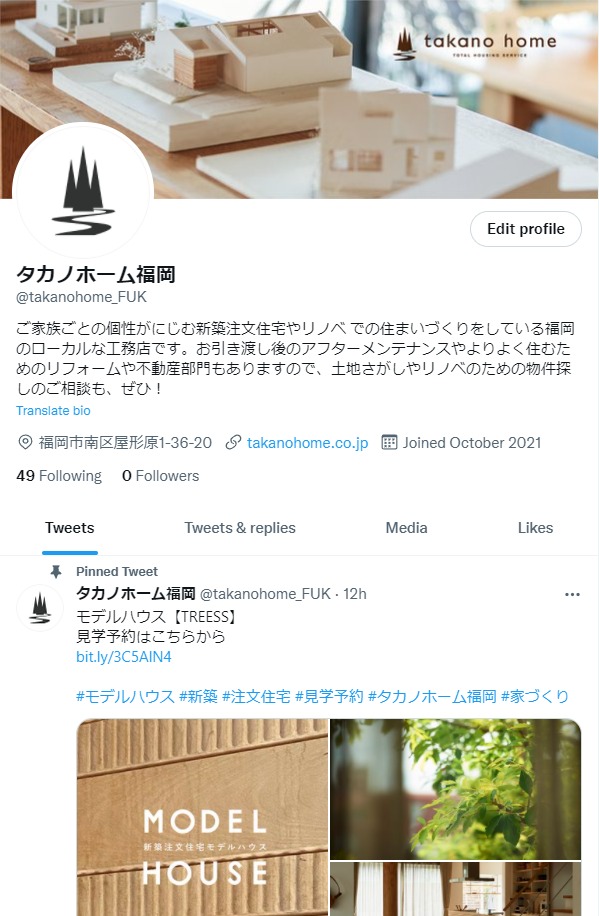Switch to the Tweets & replies tab

[240, 528]
